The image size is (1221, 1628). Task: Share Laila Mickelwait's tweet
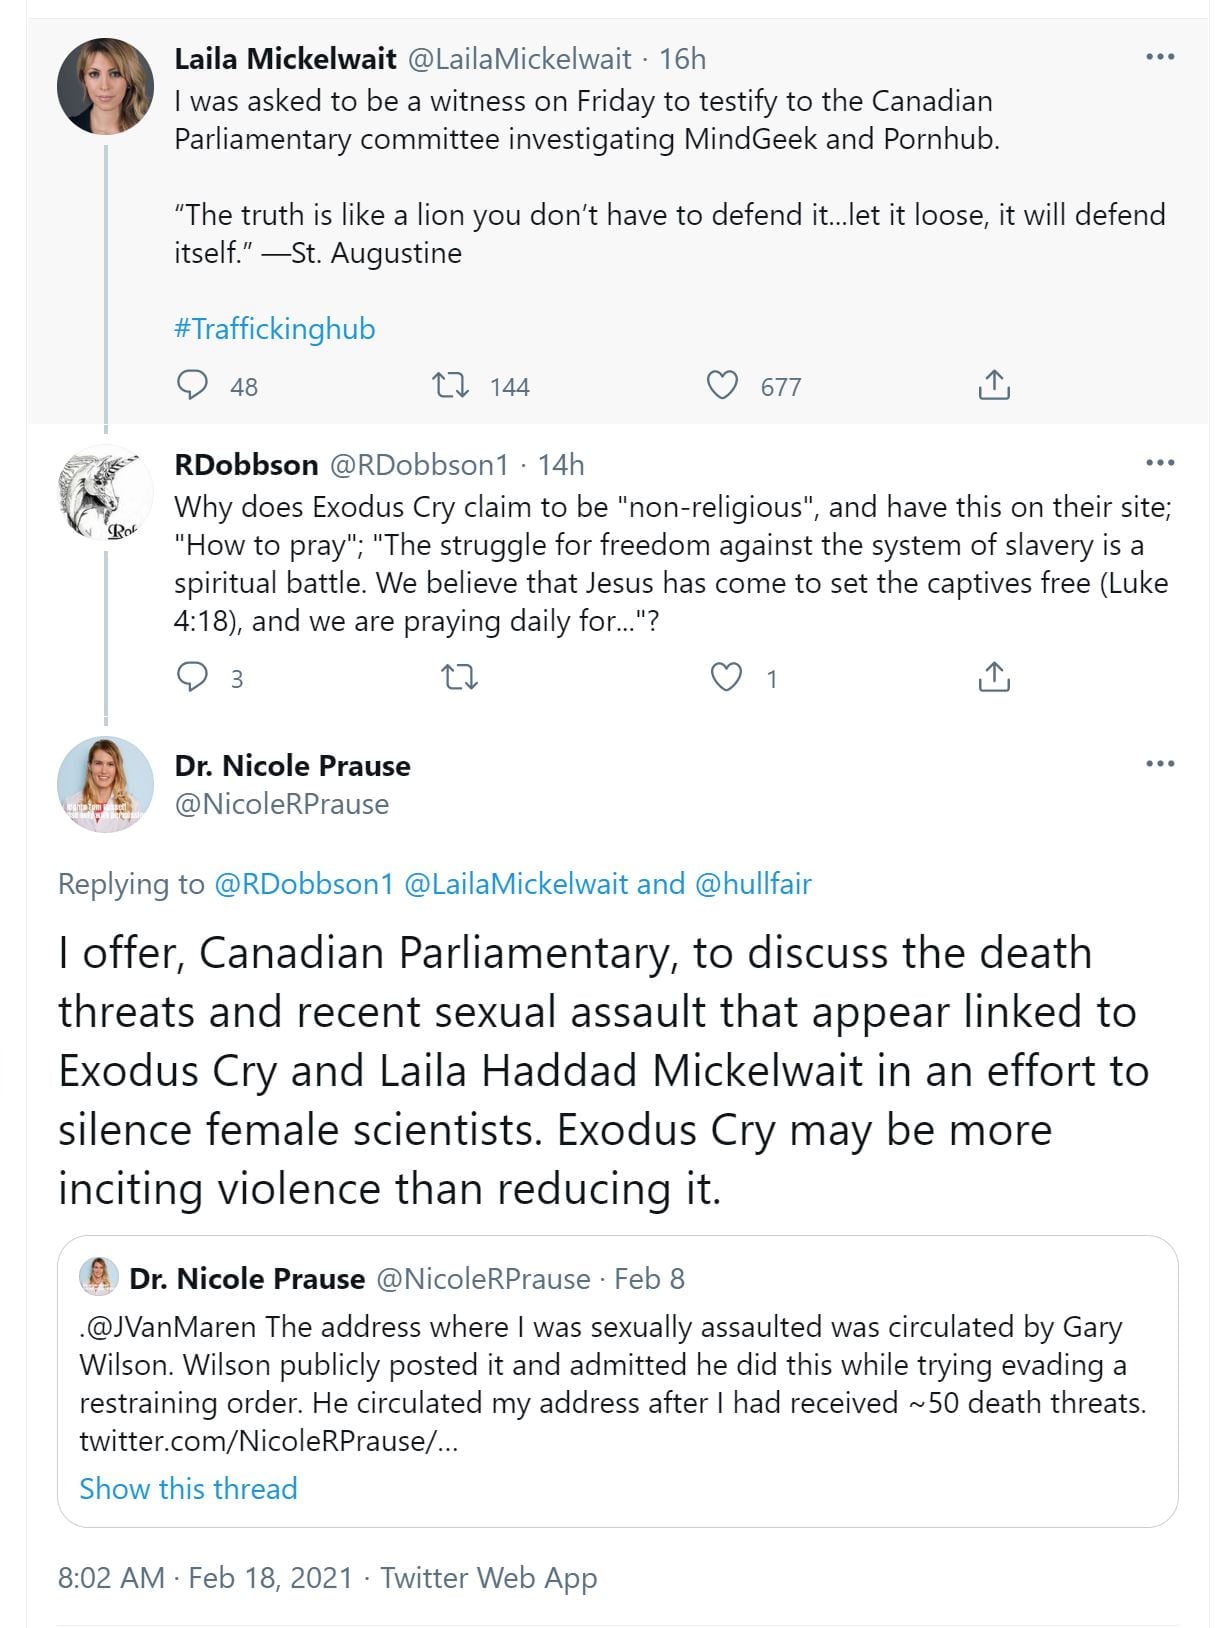[993, 385]
